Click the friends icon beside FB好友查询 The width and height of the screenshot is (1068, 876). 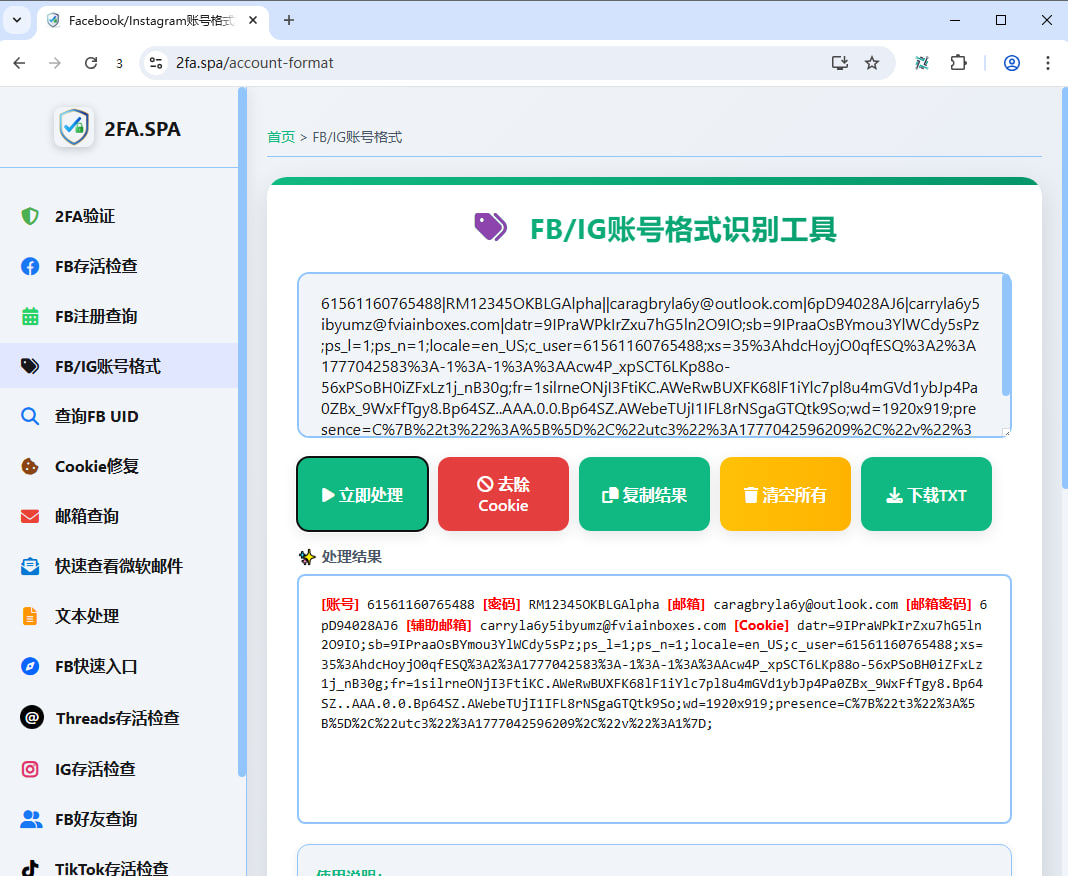[x=31, y=819]
